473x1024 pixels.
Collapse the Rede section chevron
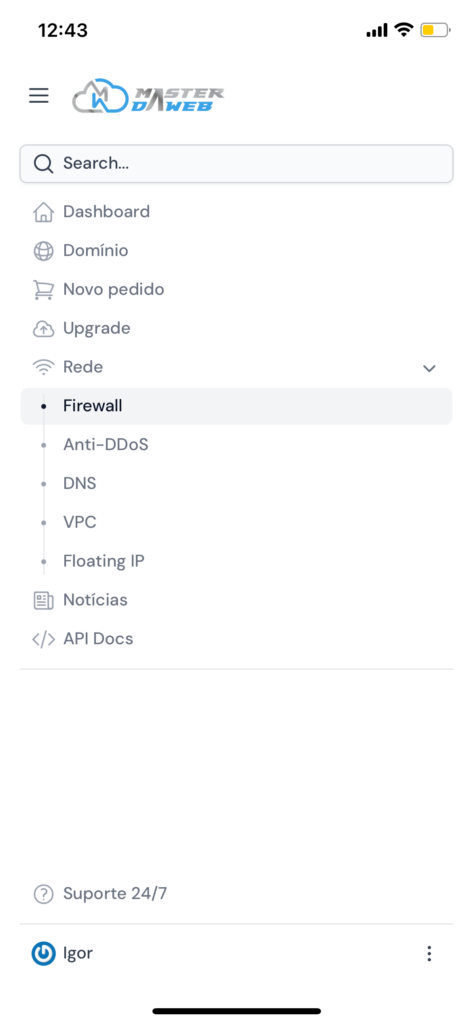pyautogui.click(x=429, y=368)
